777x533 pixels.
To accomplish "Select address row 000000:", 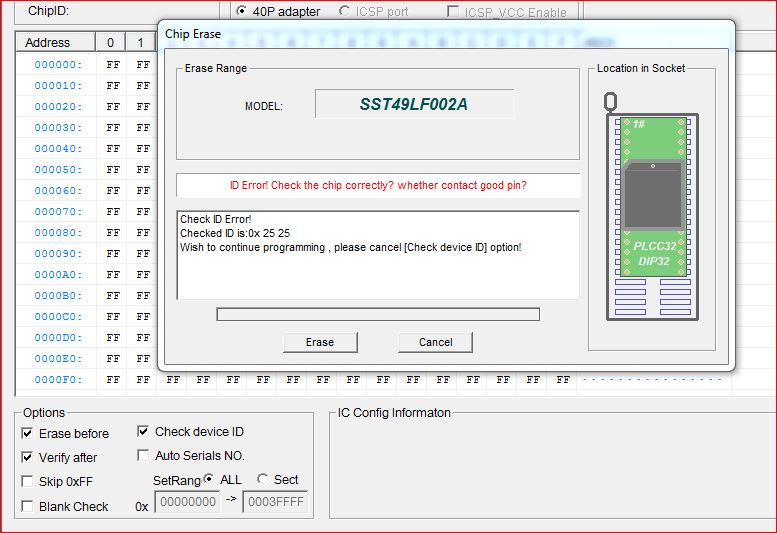I will tap(58, 64).
